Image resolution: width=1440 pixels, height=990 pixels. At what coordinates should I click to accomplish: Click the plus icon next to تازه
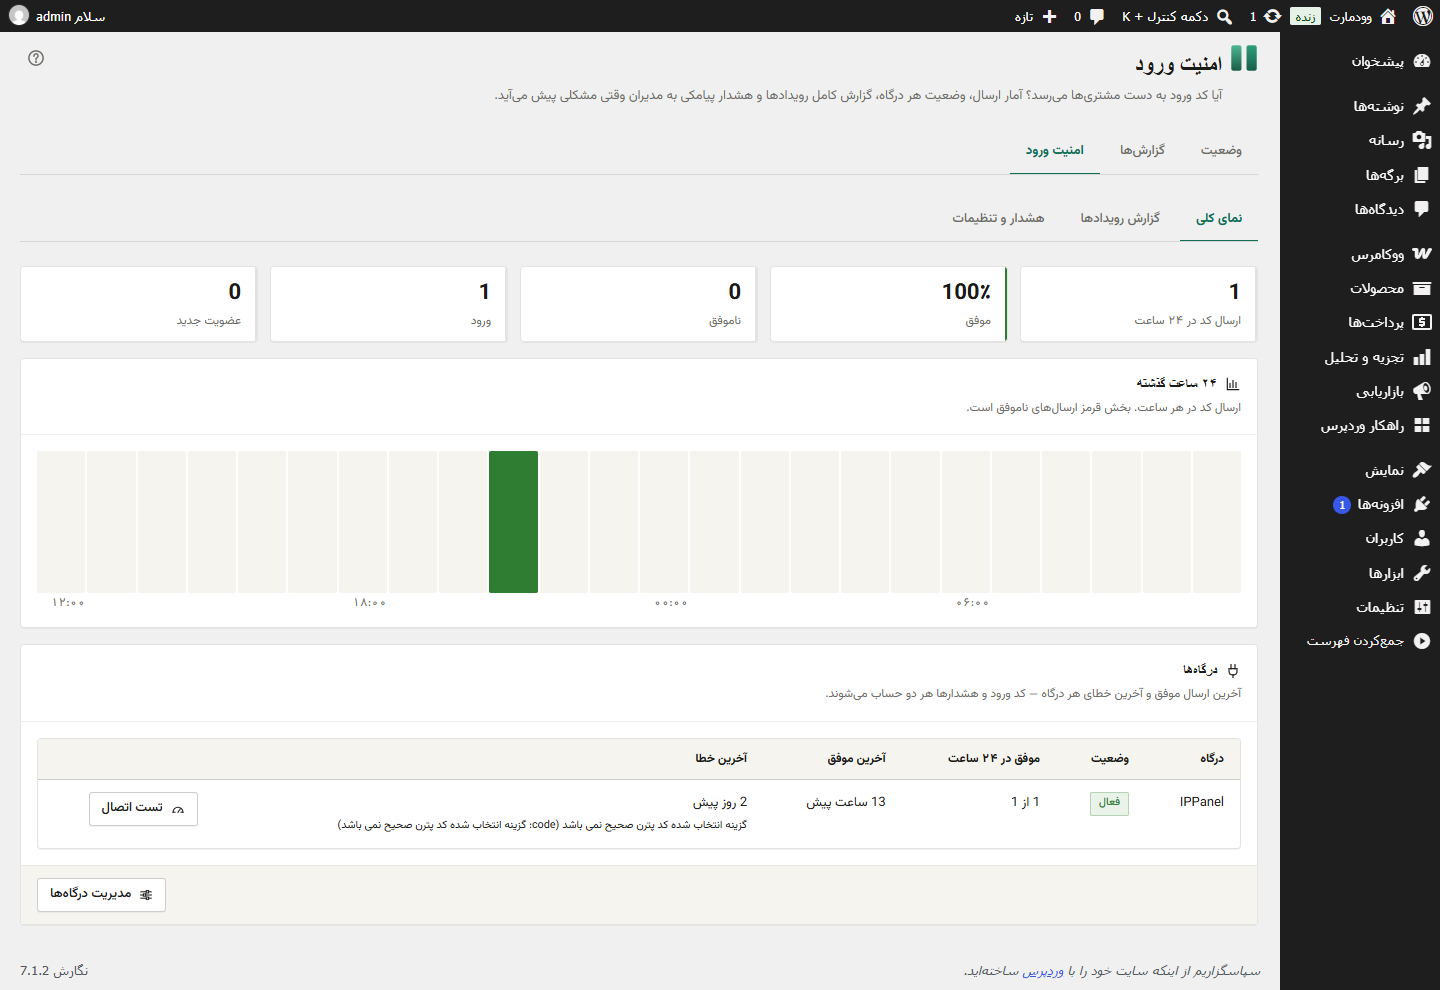click(1049, 16)
